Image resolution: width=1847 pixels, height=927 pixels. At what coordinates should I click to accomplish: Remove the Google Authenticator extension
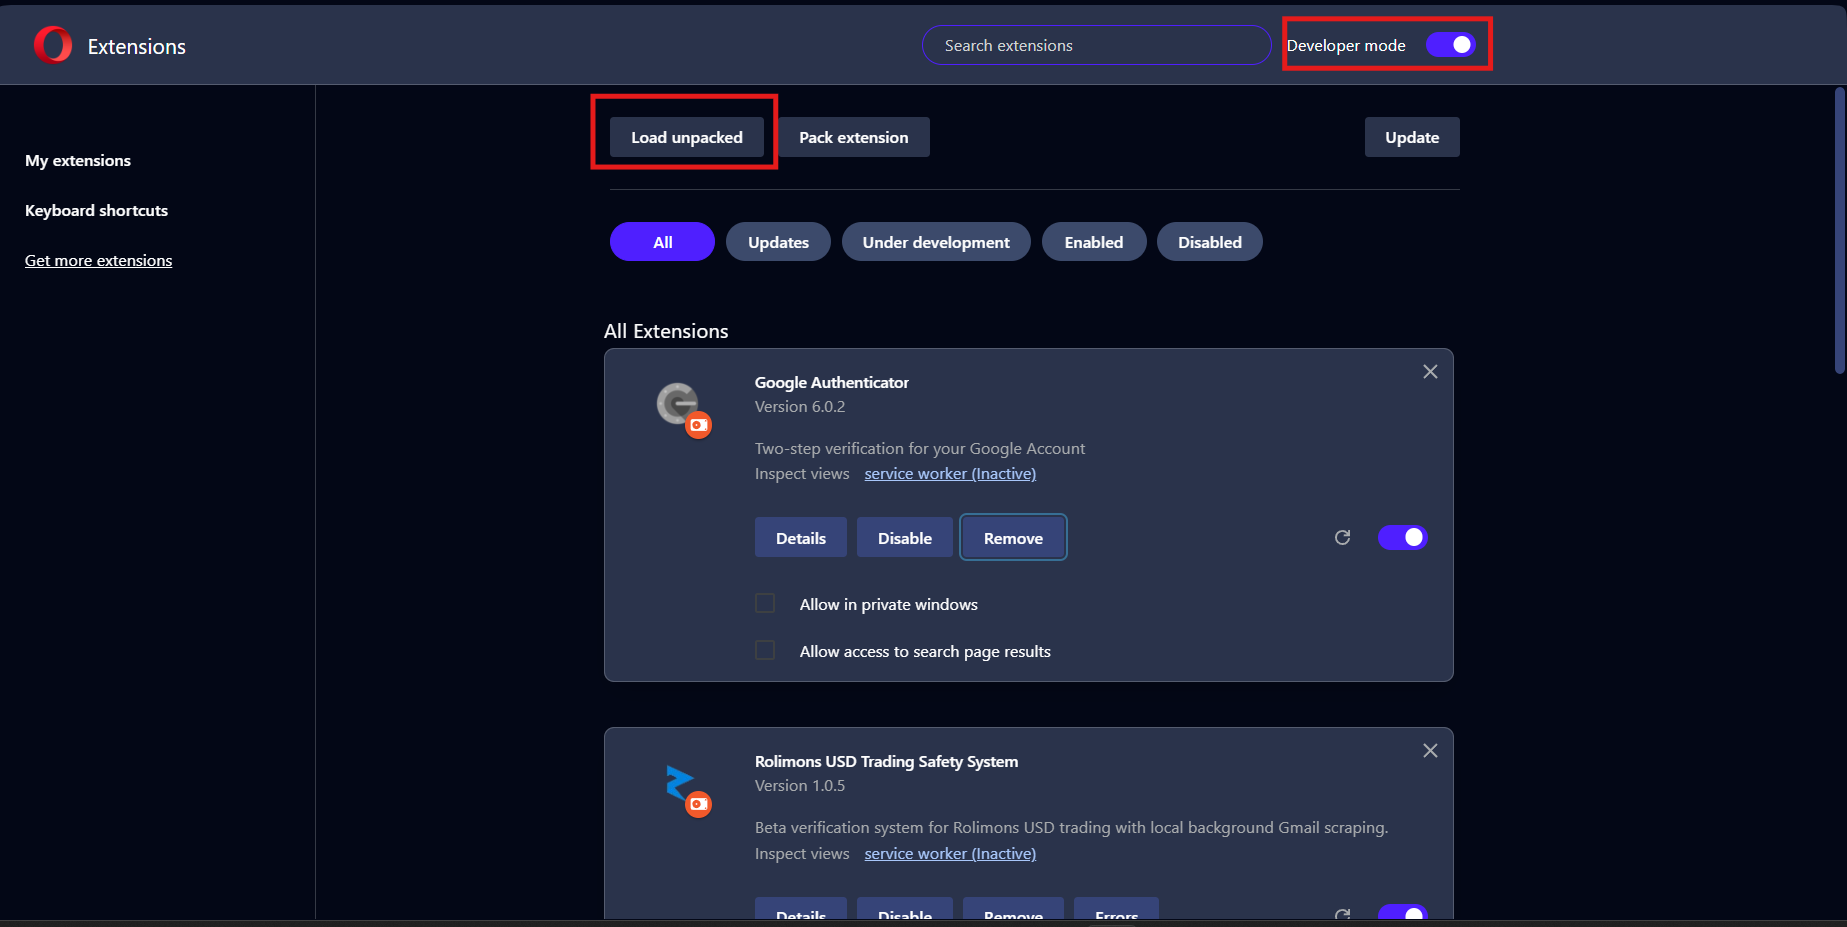(1013, 538)
